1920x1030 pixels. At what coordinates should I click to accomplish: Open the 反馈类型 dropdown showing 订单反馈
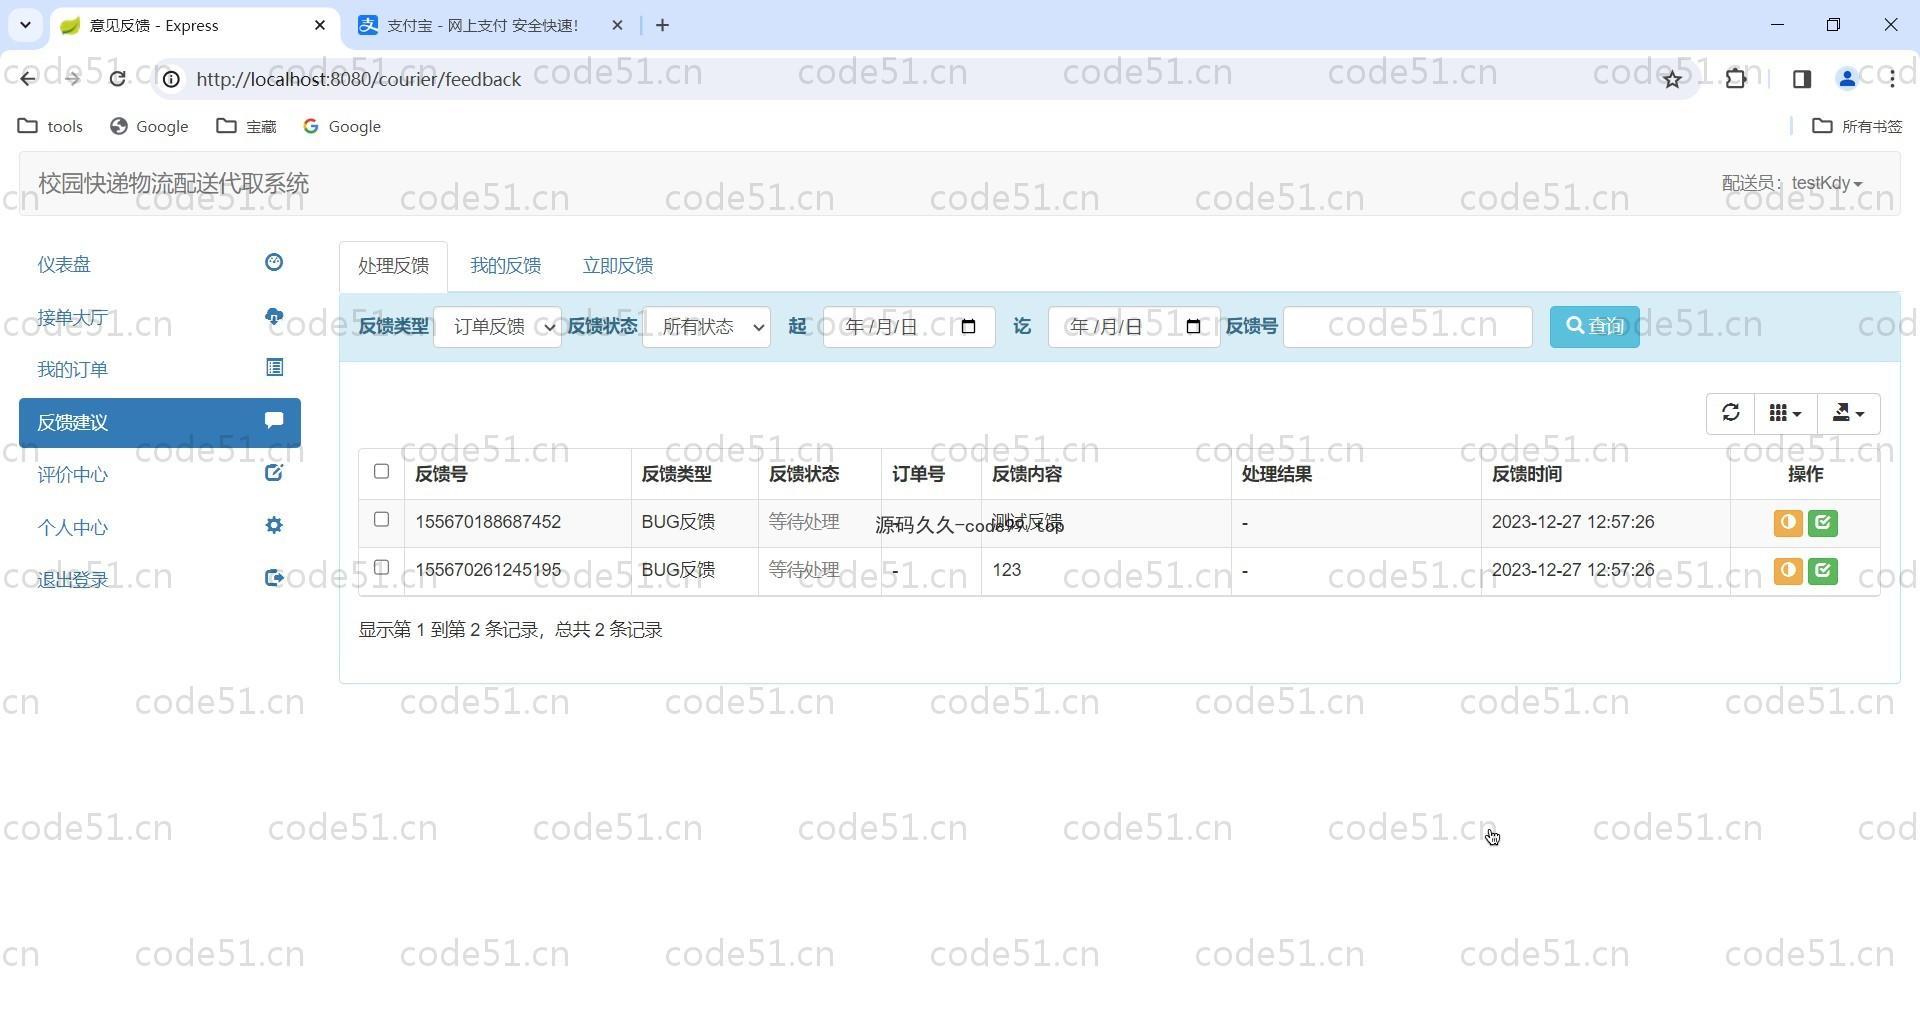(x=497, y=327)
